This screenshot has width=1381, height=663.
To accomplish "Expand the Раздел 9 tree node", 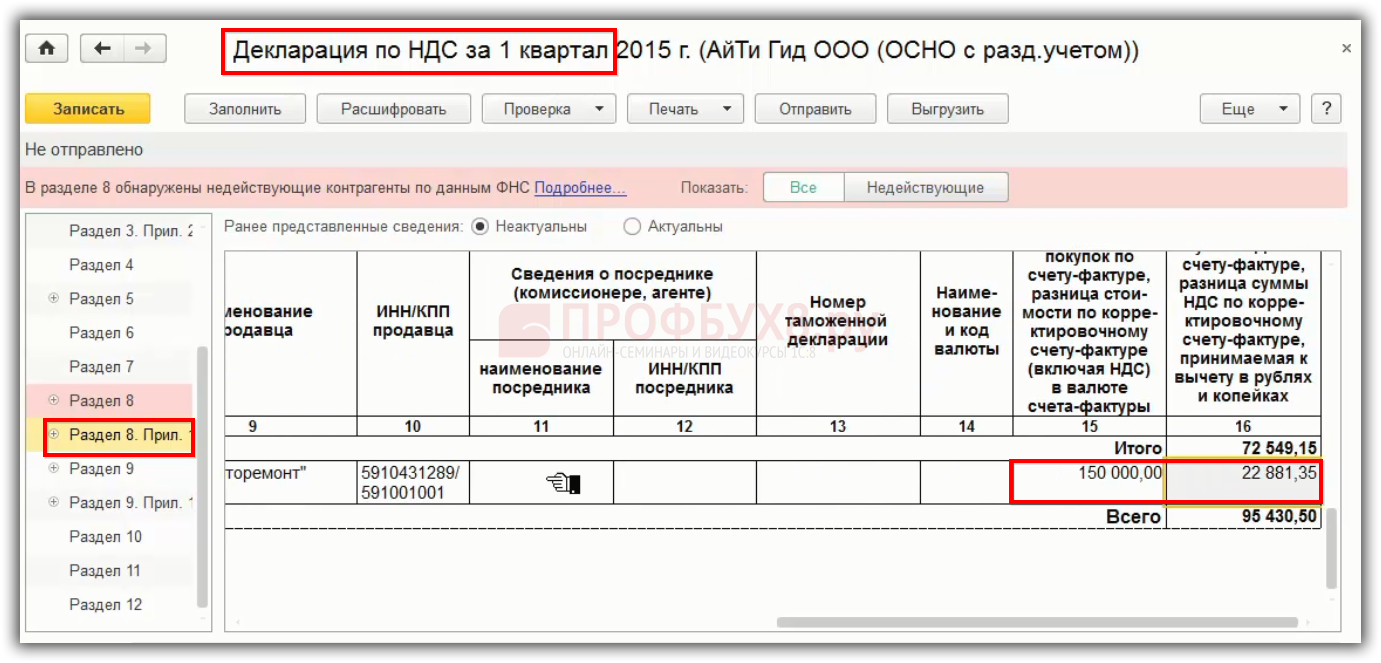I will pyautogui.click(x=54, y=469).
